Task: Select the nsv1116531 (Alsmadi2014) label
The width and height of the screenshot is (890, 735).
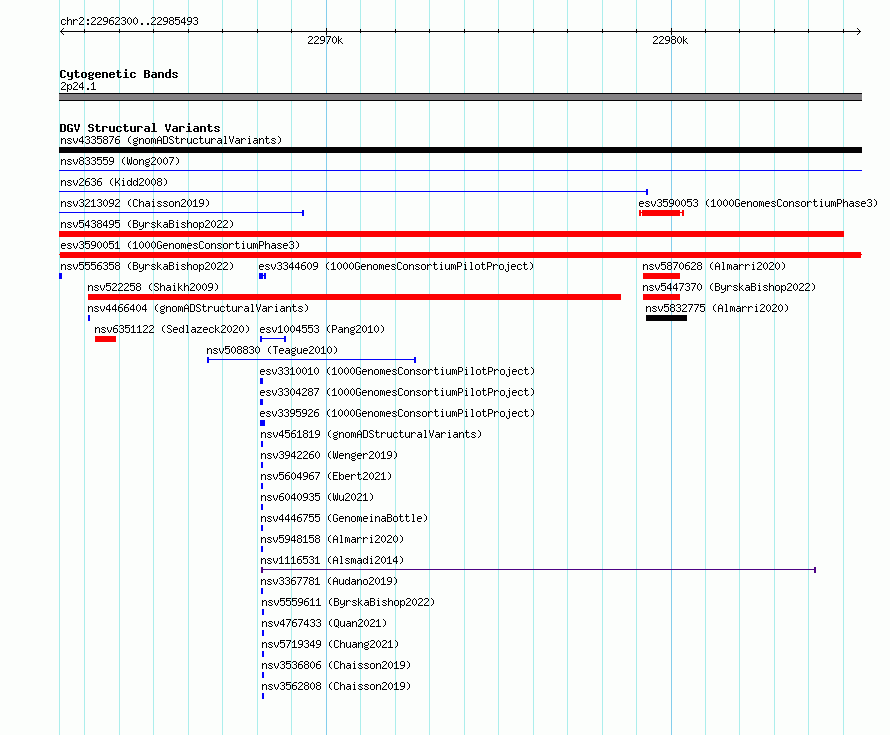Action: pos(332,560)
